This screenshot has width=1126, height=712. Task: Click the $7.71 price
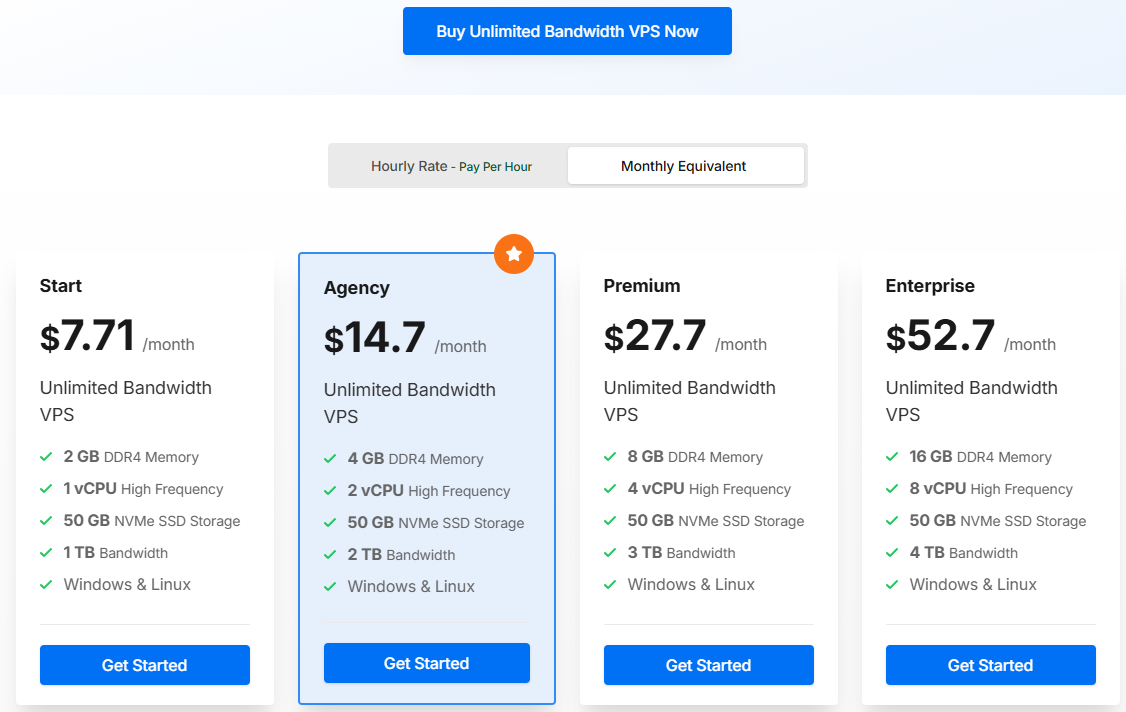tap(88, 336)
